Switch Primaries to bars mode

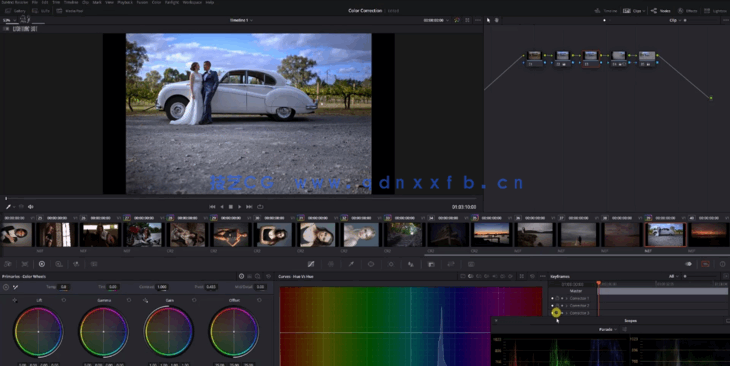(x=250, y=276)
